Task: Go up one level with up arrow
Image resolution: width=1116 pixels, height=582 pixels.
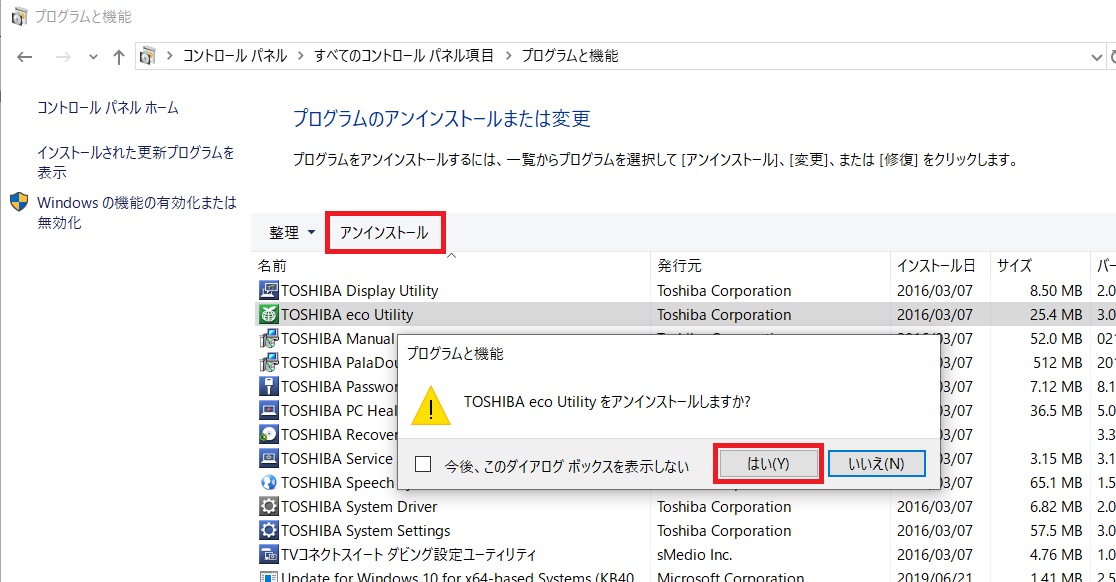Action: (119, 57)
